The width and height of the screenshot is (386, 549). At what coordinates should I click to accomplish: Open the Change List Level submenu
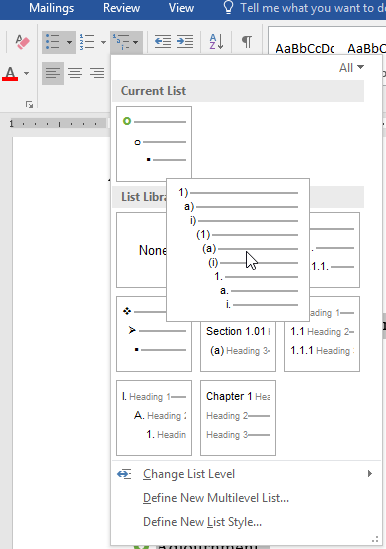[x=246, y=474]
